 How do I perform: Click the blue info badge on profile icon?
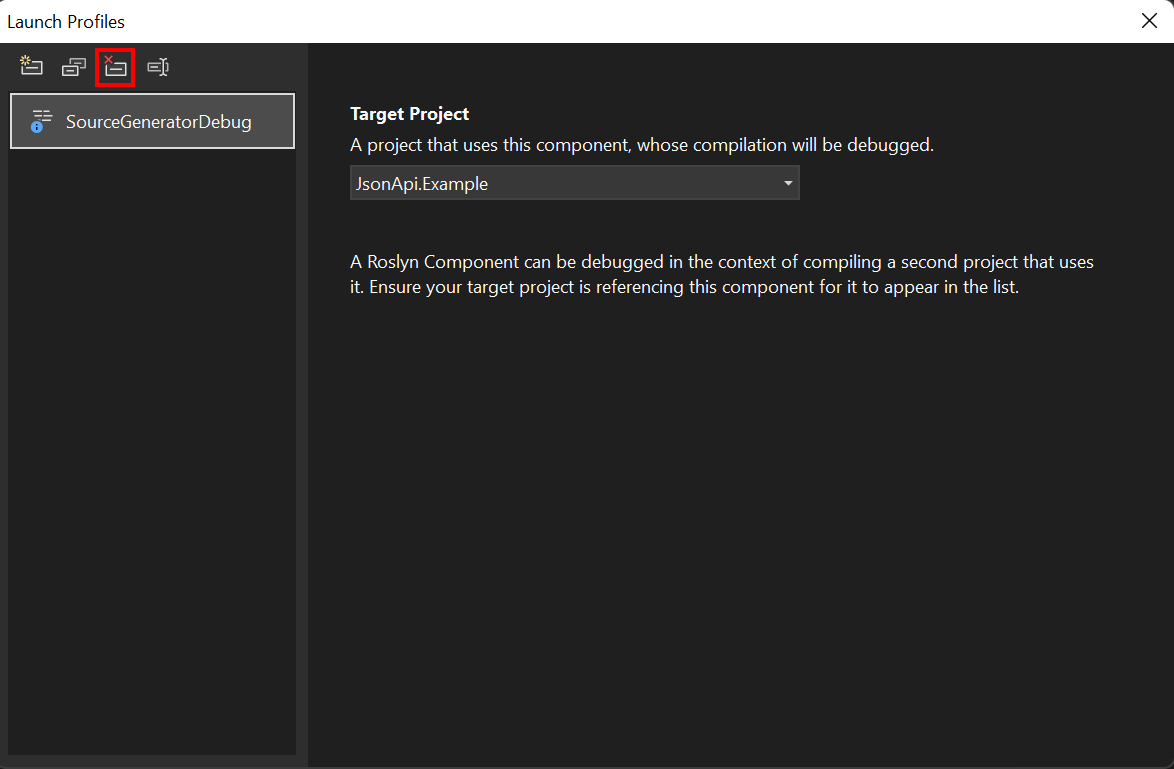coord(37,127)
